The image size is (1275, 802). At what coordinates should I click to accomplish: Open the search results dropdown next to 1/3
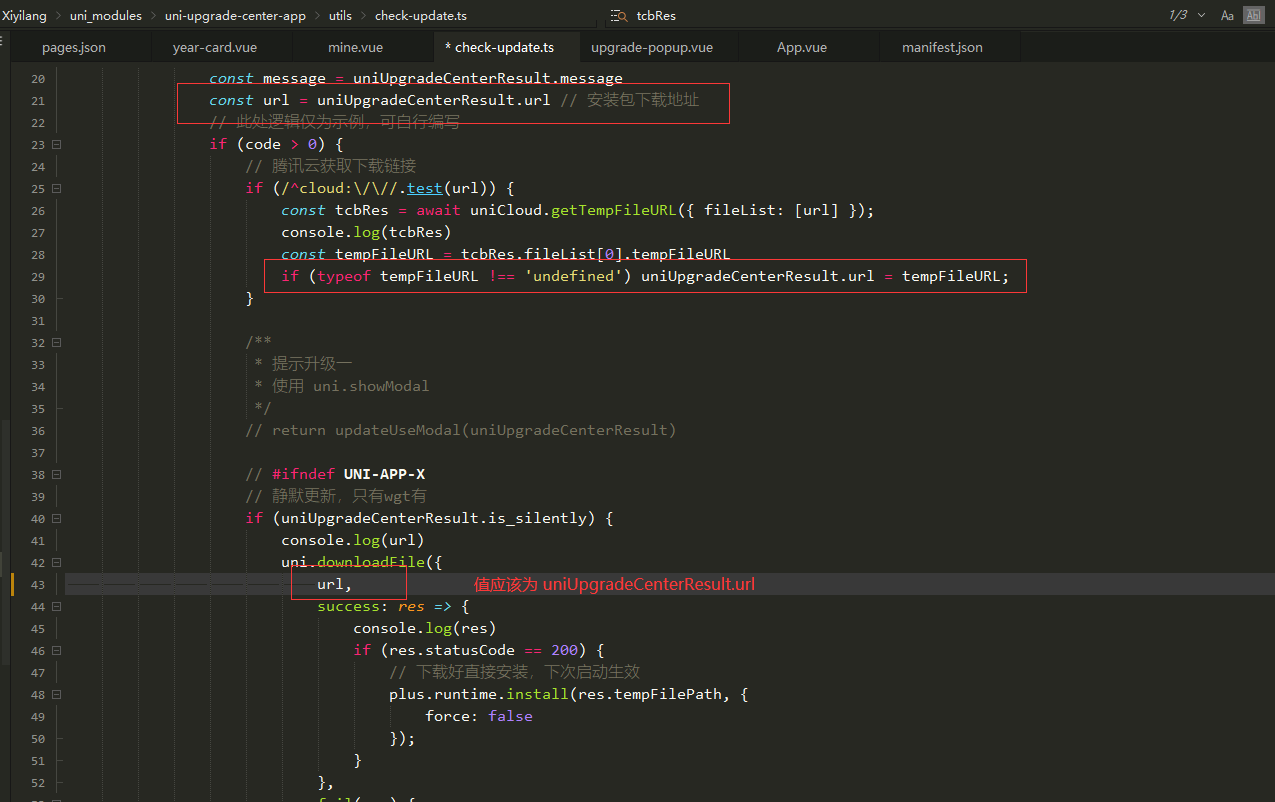[x=1201, y=16]
